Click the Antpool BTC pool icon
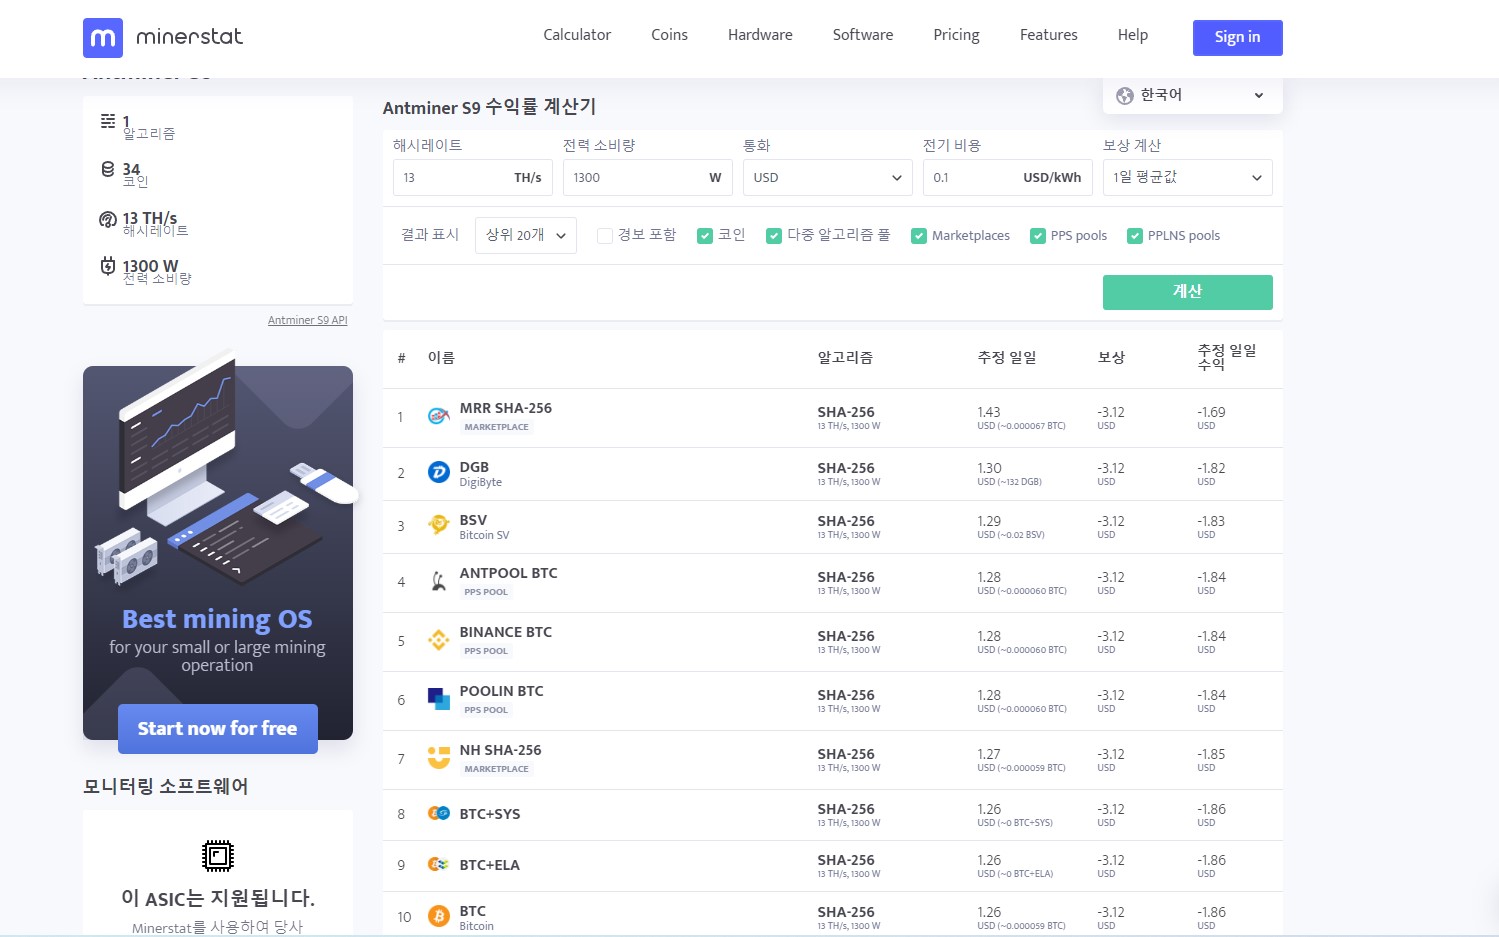This screenshot has width=1499, height=937. pos(438,581)
